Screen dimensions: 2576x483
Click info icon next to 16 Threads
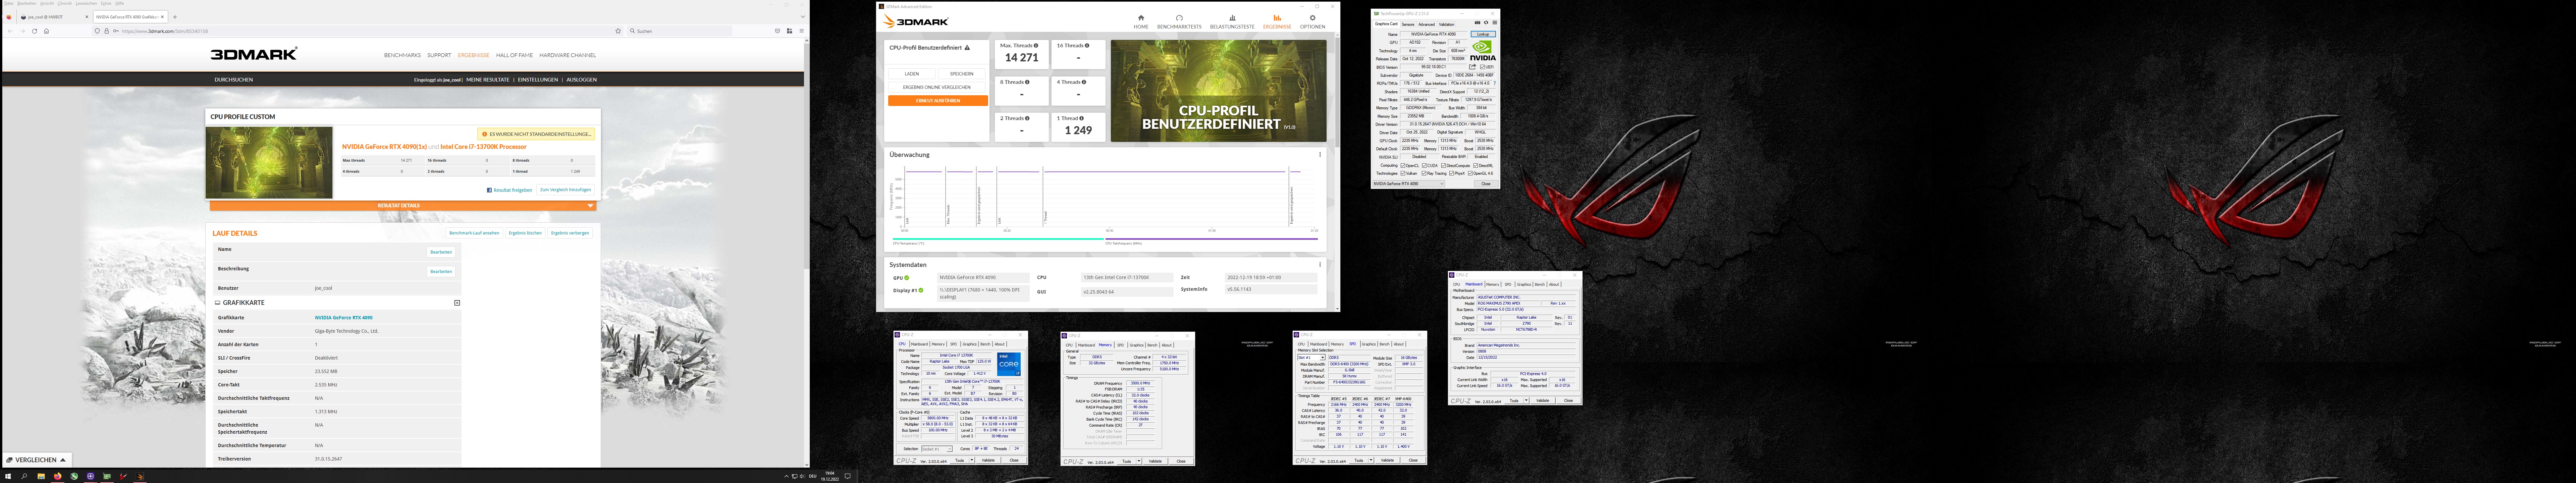pyautogui.click(x=1087, y=45)
